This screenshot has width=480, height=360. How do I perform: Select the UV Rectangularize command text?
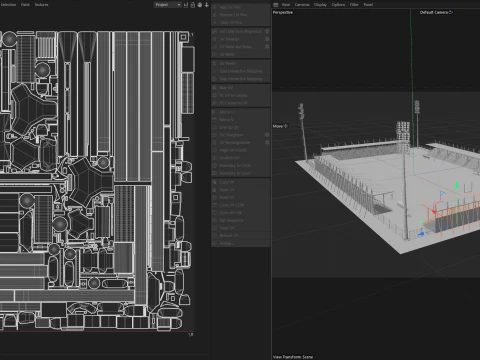click(235, 142)
